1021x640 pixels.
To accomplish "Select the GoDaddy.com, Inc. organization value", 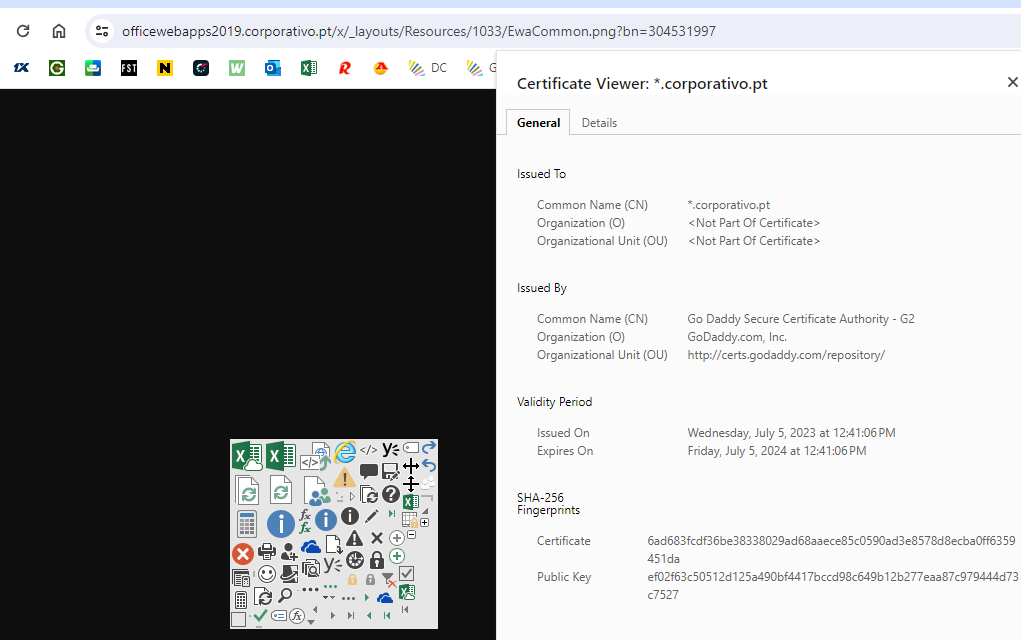I will click(x=737, y=337).
